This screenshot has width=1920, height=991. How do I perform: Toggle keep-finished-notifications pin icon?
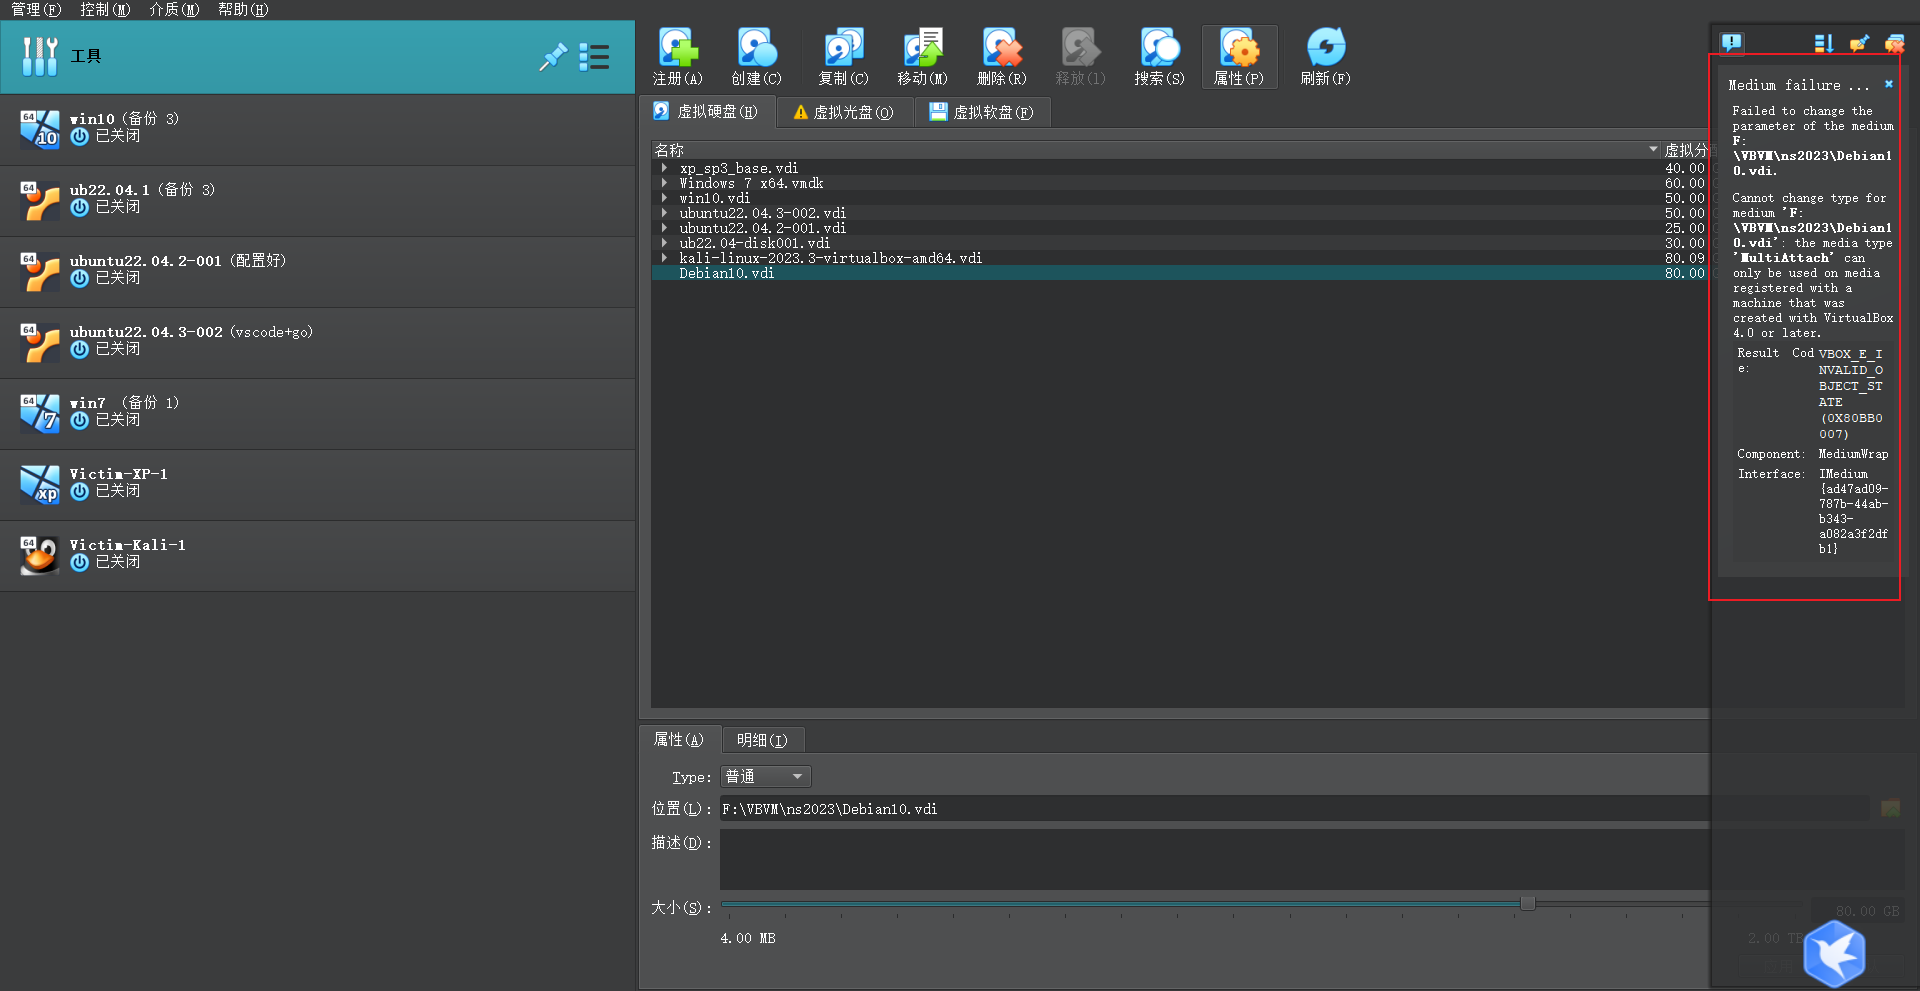pos(1859,43)
